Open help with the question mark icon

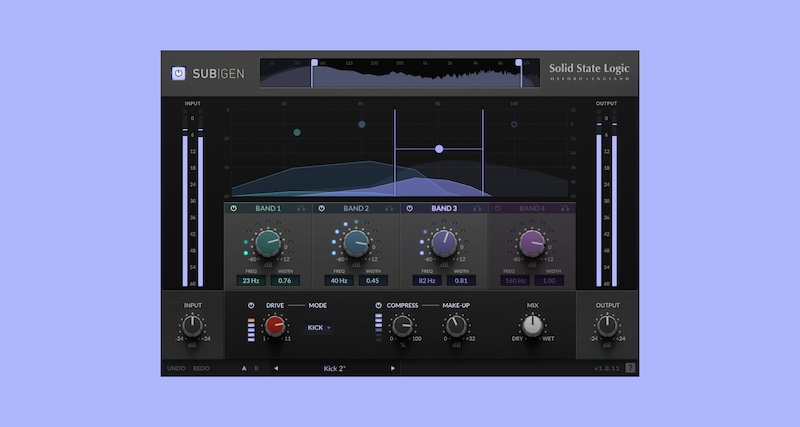(631, 368)
